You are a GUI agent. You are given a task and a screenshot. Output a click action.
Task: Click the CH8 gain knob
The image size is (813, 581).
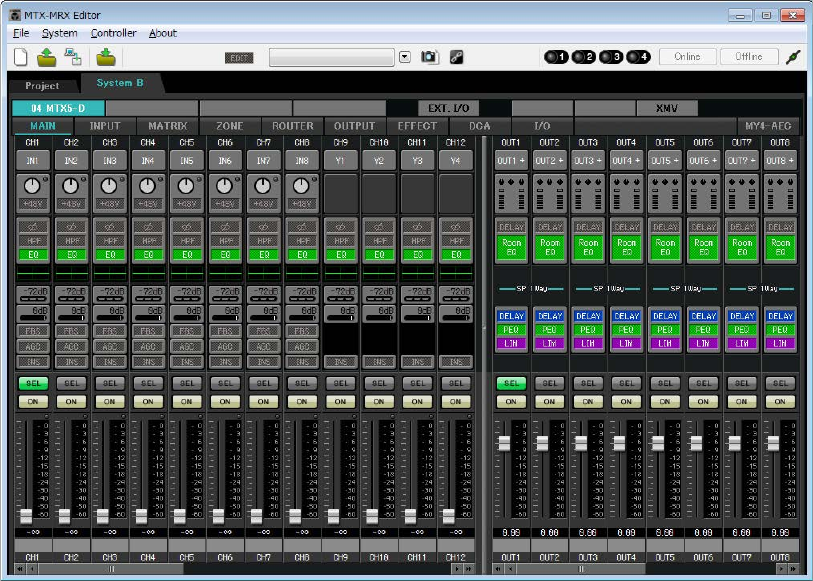[301, 186]
